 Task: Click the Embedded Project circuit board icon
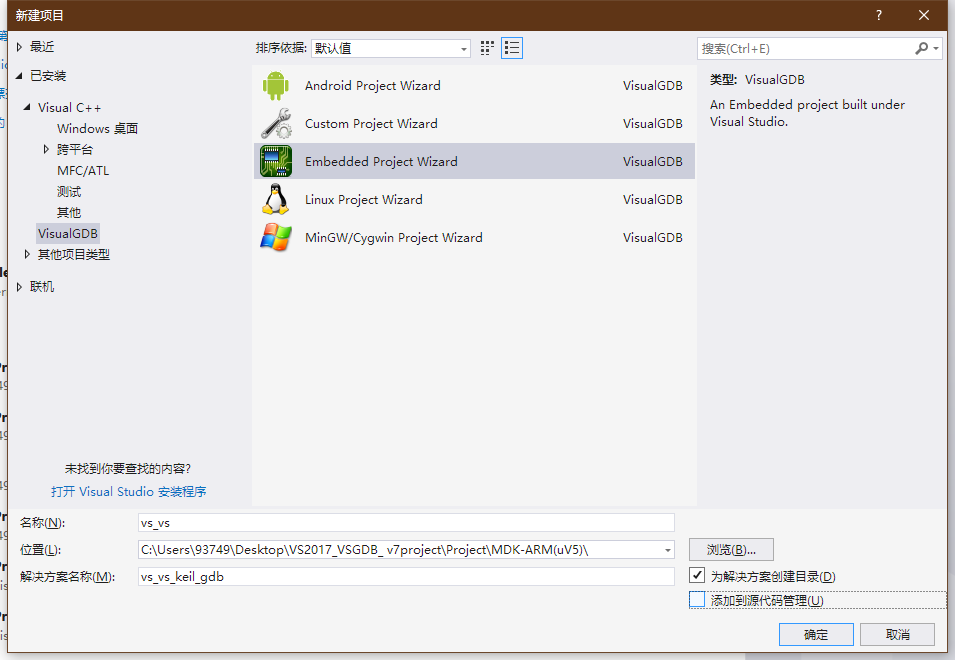[275, 161]
